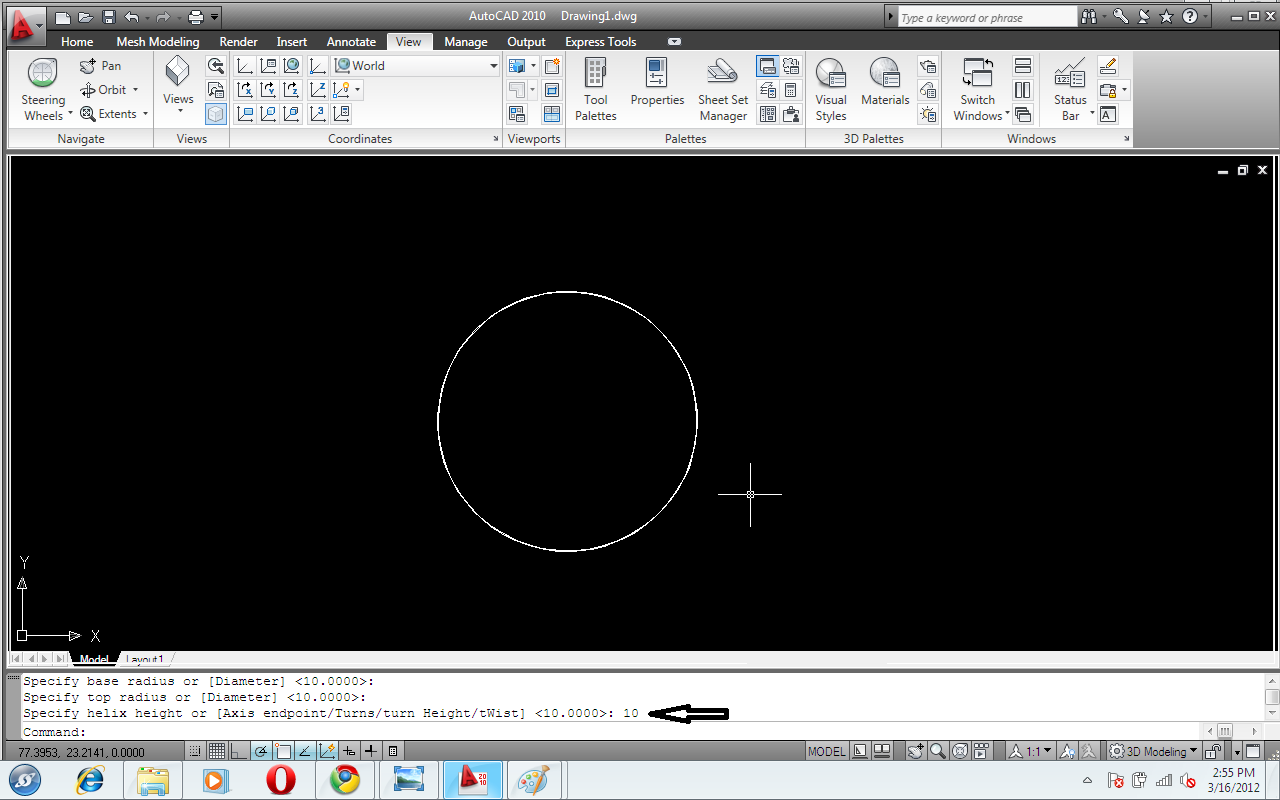Toggle Object Snap in status bar
This screenshot has height=800, width=1280.
coord(283,751)
